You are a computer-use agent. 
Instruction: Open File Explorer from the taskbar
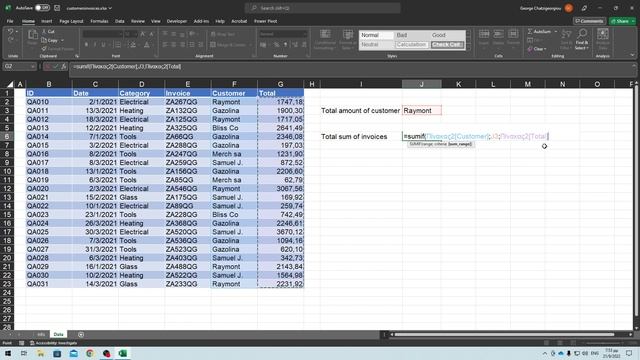point(40,353)
